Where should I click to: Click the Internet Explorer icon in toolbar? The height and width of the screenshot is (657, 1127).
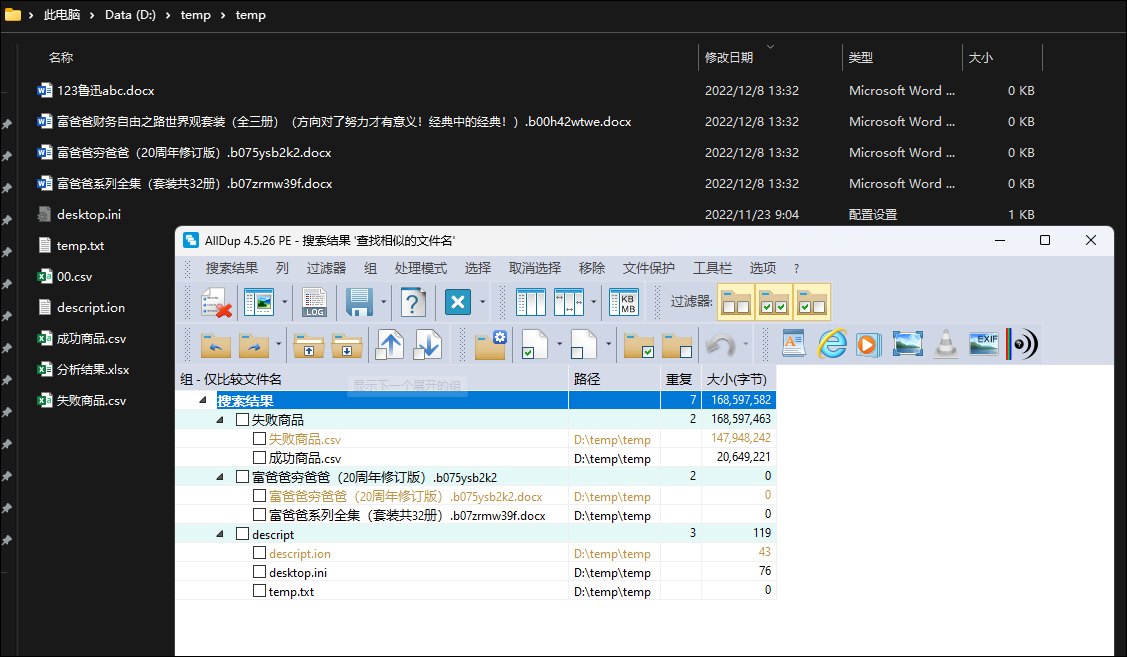tap(831, 343)
